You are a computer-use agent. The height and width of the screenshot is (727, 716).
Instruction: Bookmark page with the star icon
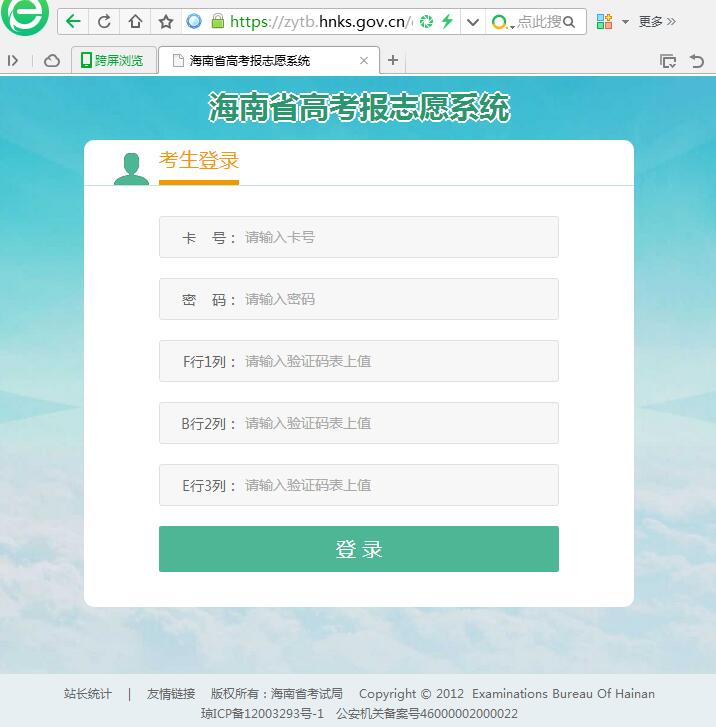pyautogui.click(x=166, y=21)
